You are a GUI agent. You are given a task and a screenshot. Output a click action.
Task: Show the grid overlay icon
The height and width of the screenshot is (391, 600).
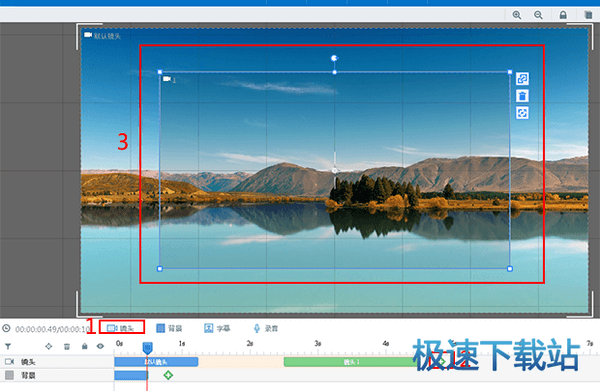point(588,15)
